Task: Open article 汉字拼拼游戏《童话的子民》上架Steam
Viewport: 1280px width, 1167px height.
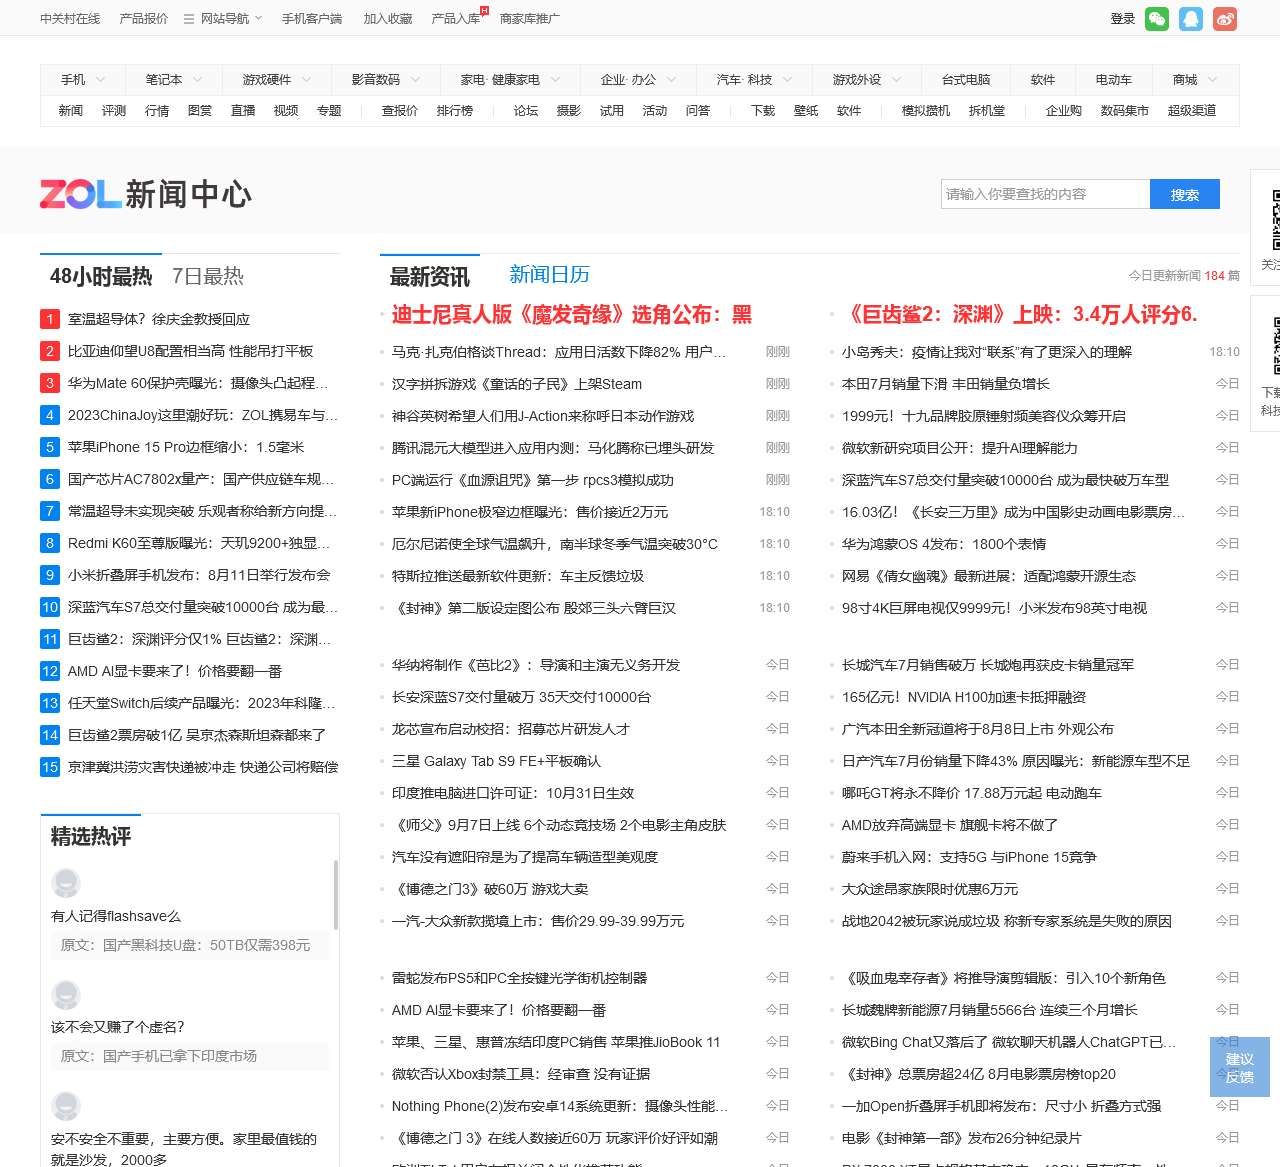Action: tap(517, 384)
